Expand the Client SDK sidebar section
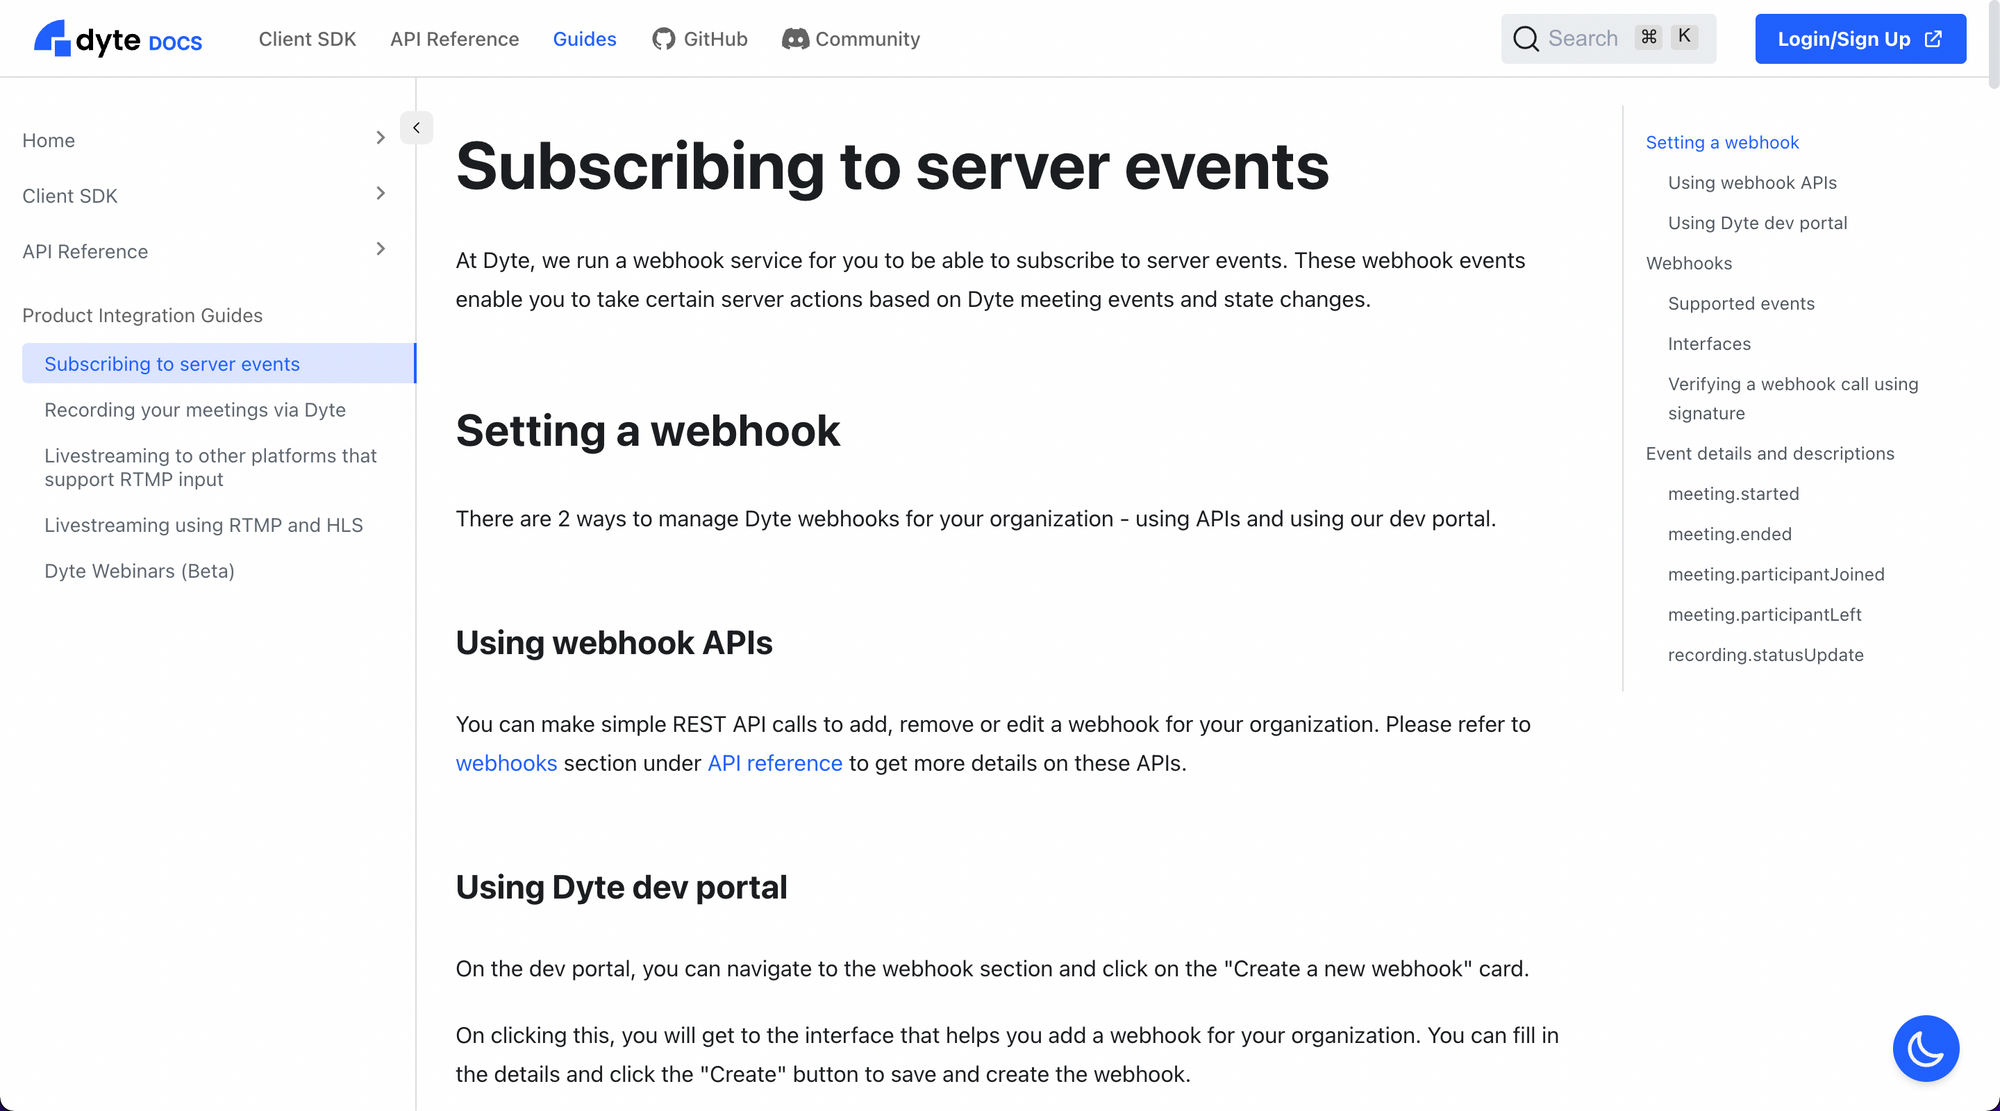The height and width of the screenshot is (1111, 2000). click(379, 196)
